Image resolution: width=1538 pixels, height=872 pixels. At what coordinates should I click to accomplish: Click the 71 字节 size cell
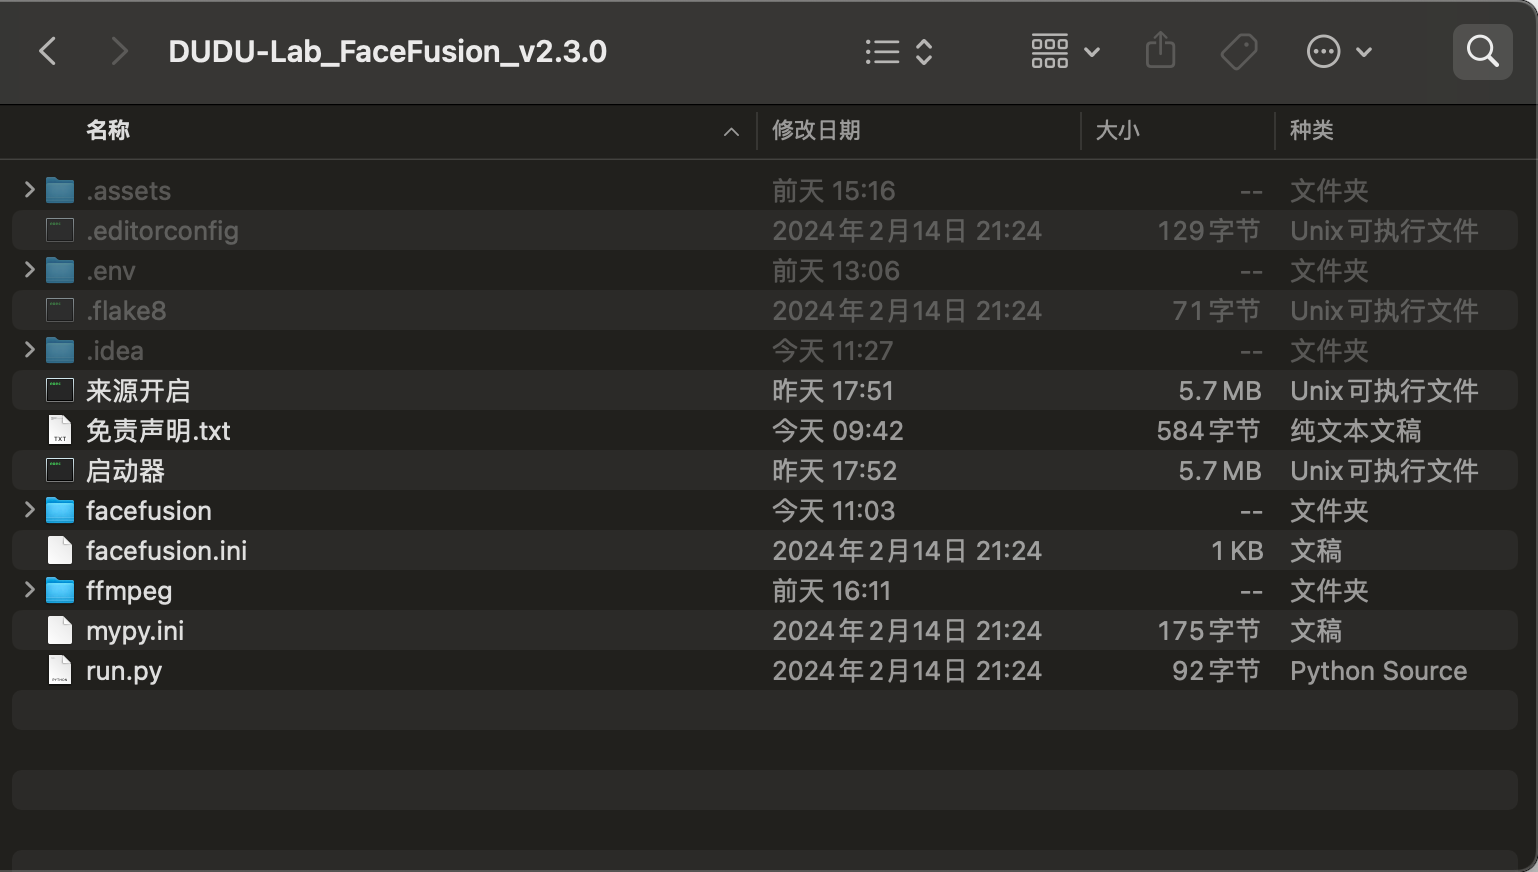[1216, 311]
